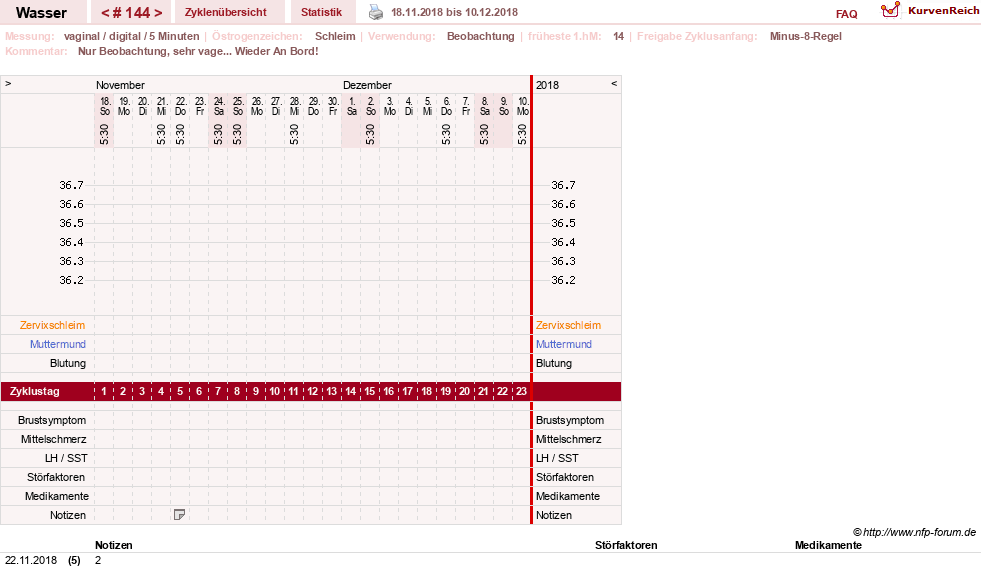Viewport: 981px width, 584px height.
Task: Click the cycle number # 144
Action: [132, 13]
